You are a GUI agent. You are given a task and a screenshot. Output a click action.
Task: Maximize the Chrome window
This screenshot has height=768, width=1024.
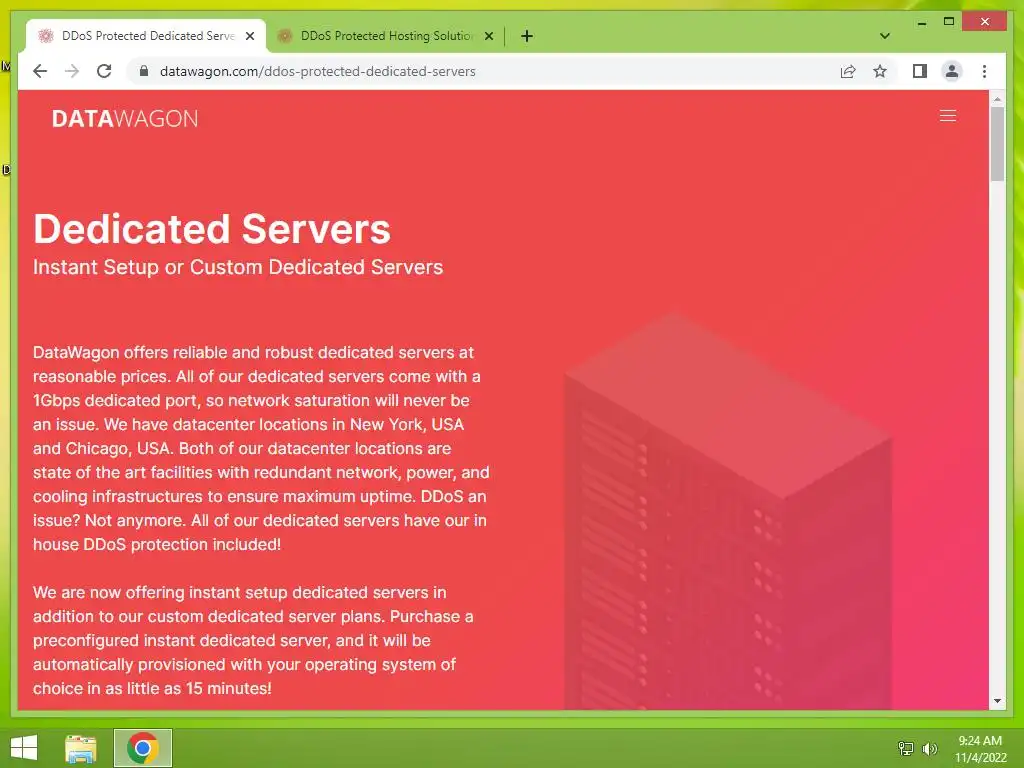tap(949, 22)
